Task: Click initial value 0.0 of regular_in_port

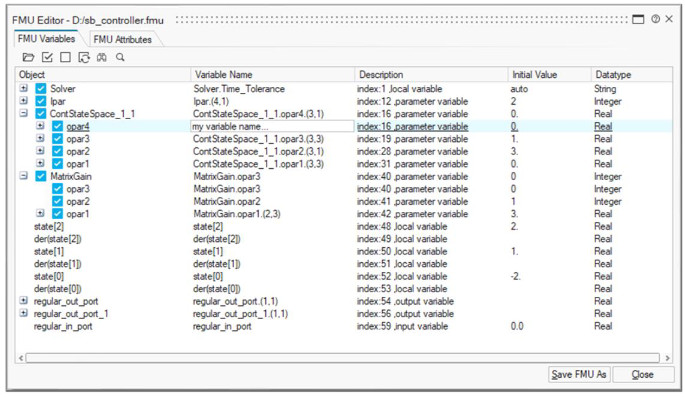Action: [517, 326]
